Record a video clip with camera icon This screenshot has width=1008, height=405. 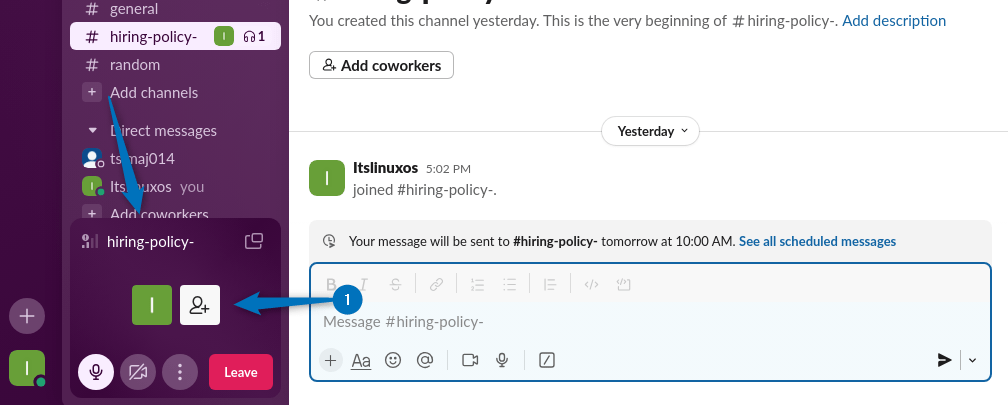[x=470, y=360]
